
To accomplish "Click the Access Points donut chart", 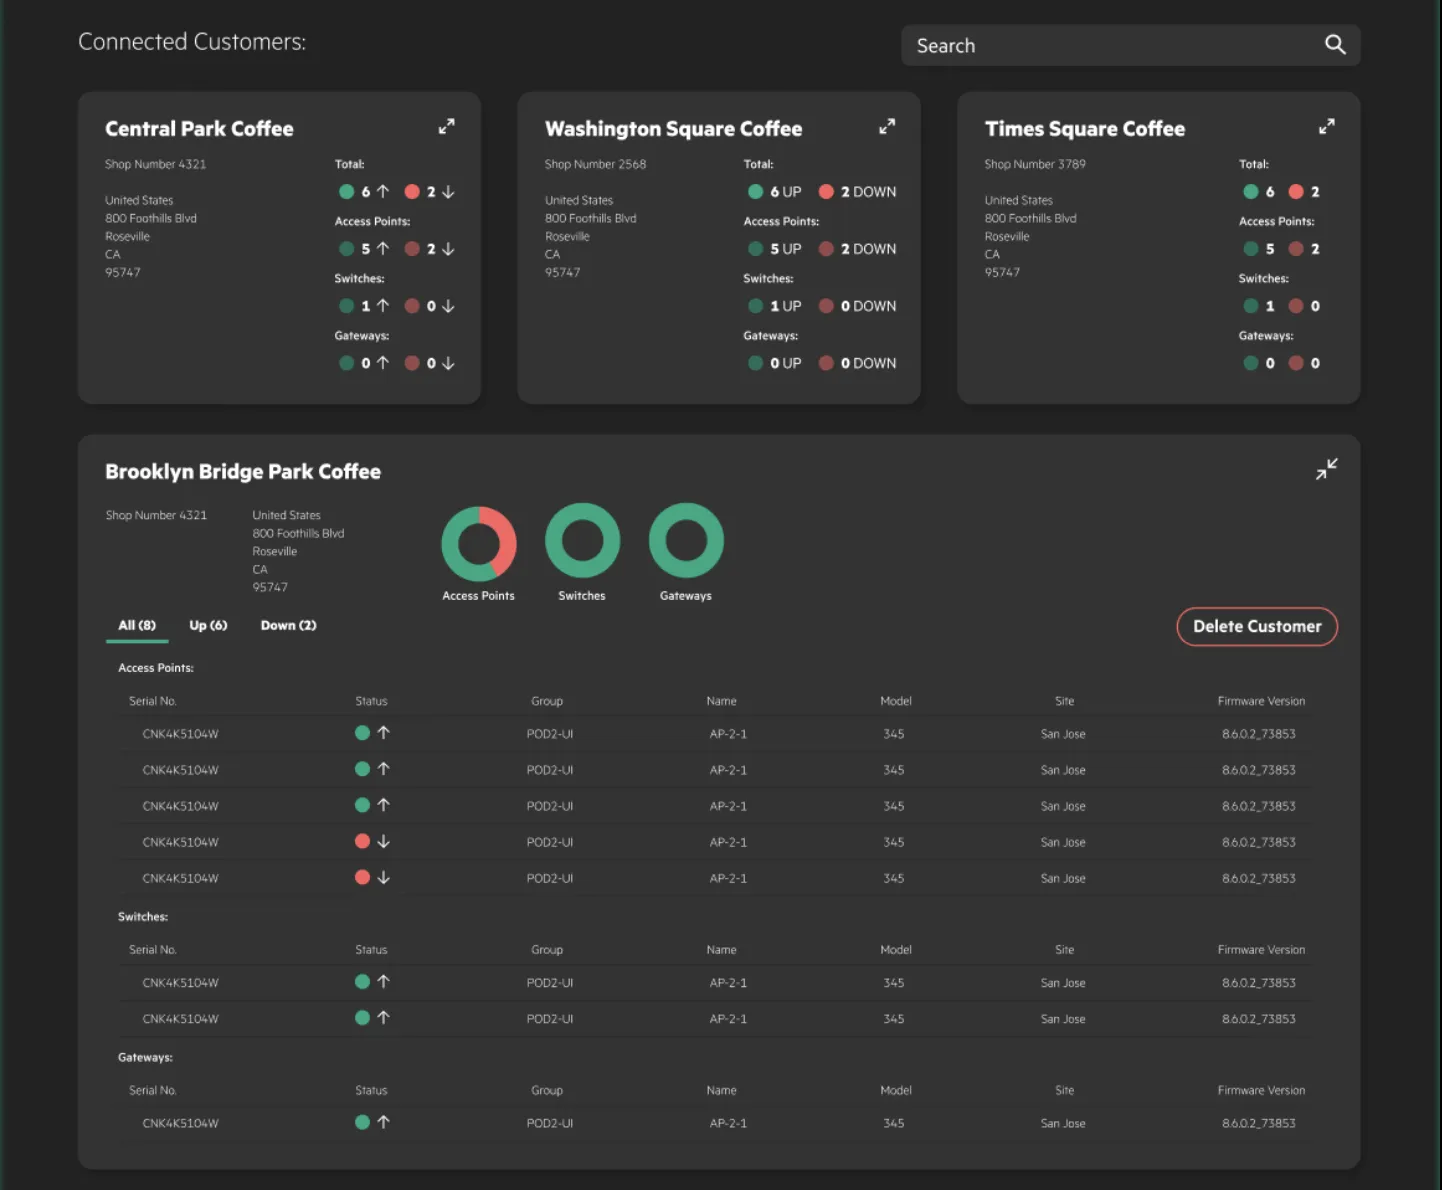I will (x=479, y=542).
